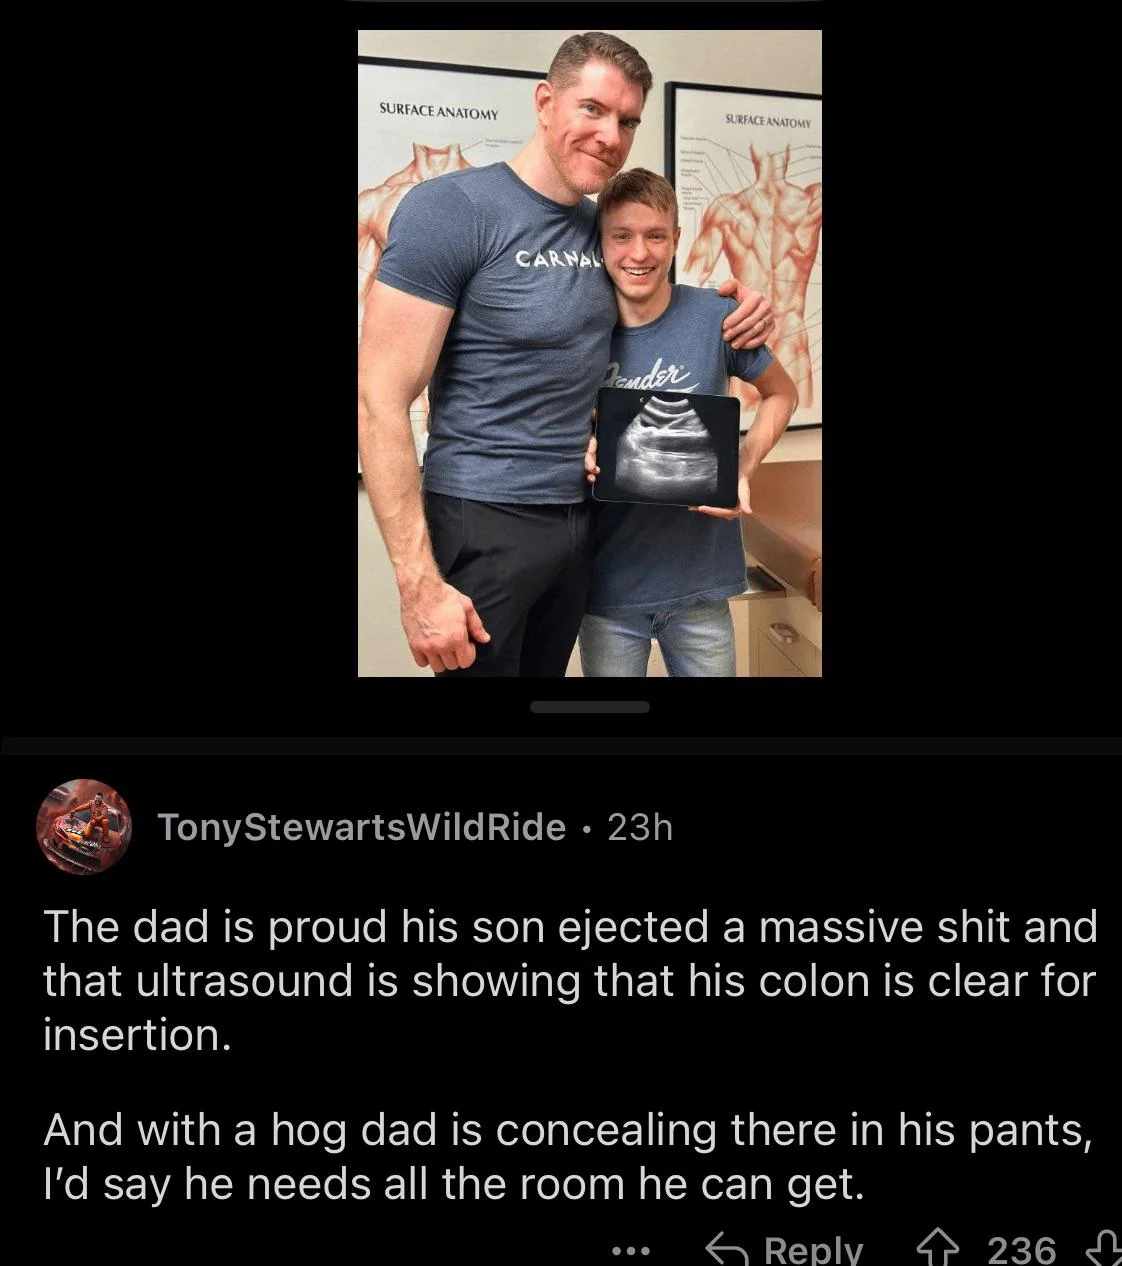Click the curved Reply arrow icon
Image resolution: width=1122 pixels, height=1266 pixels.
[727, 1249]
